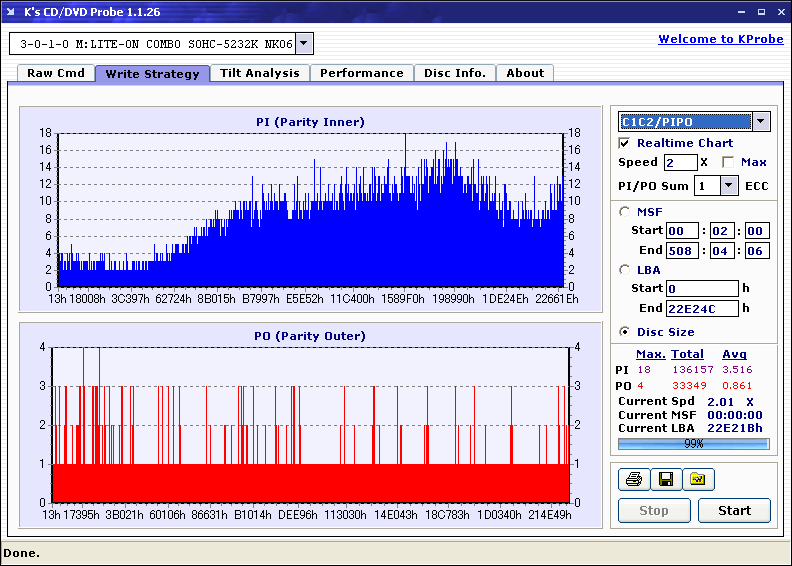Follow the Welcome to KProbe link

tap(720, 39)
